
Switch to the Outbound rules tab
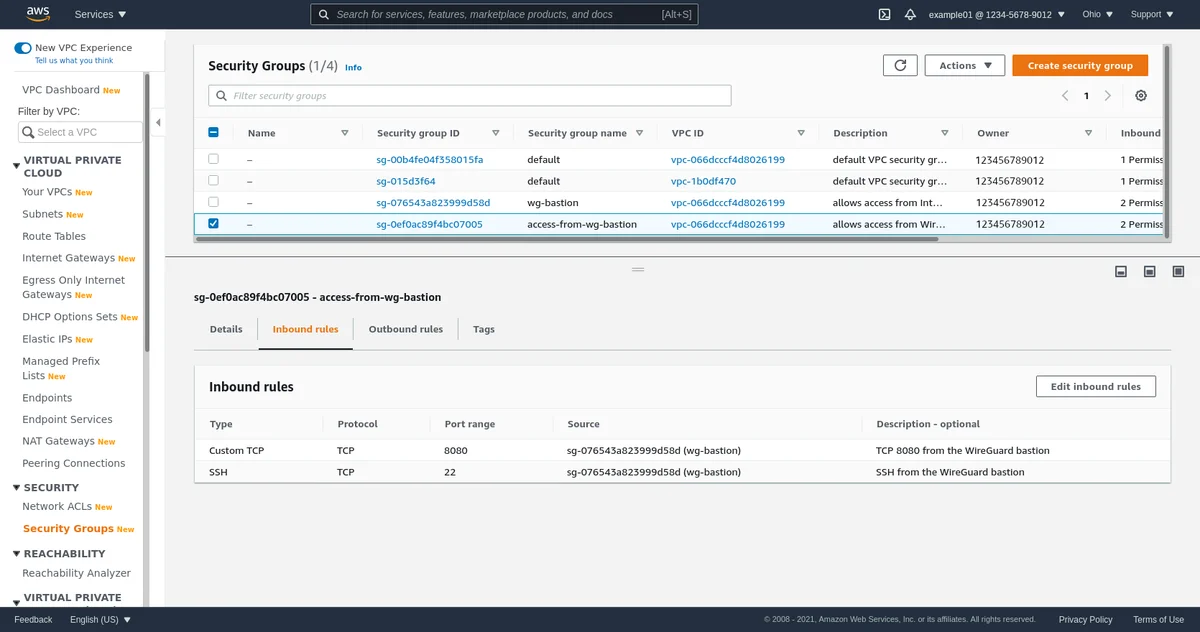coord(405,329)
